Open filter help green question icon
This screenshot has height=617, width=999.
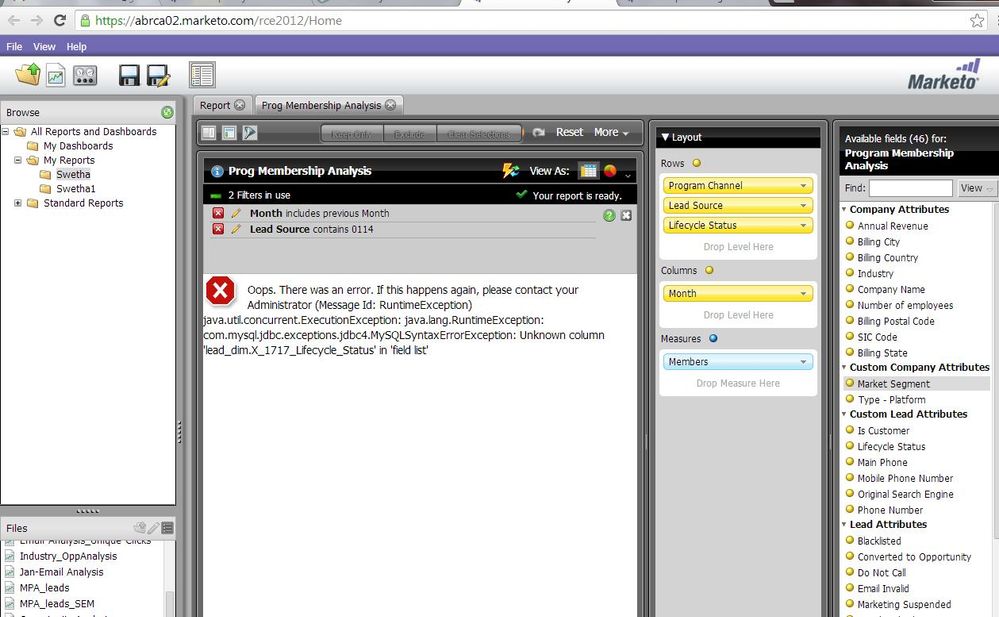(609, 215)
